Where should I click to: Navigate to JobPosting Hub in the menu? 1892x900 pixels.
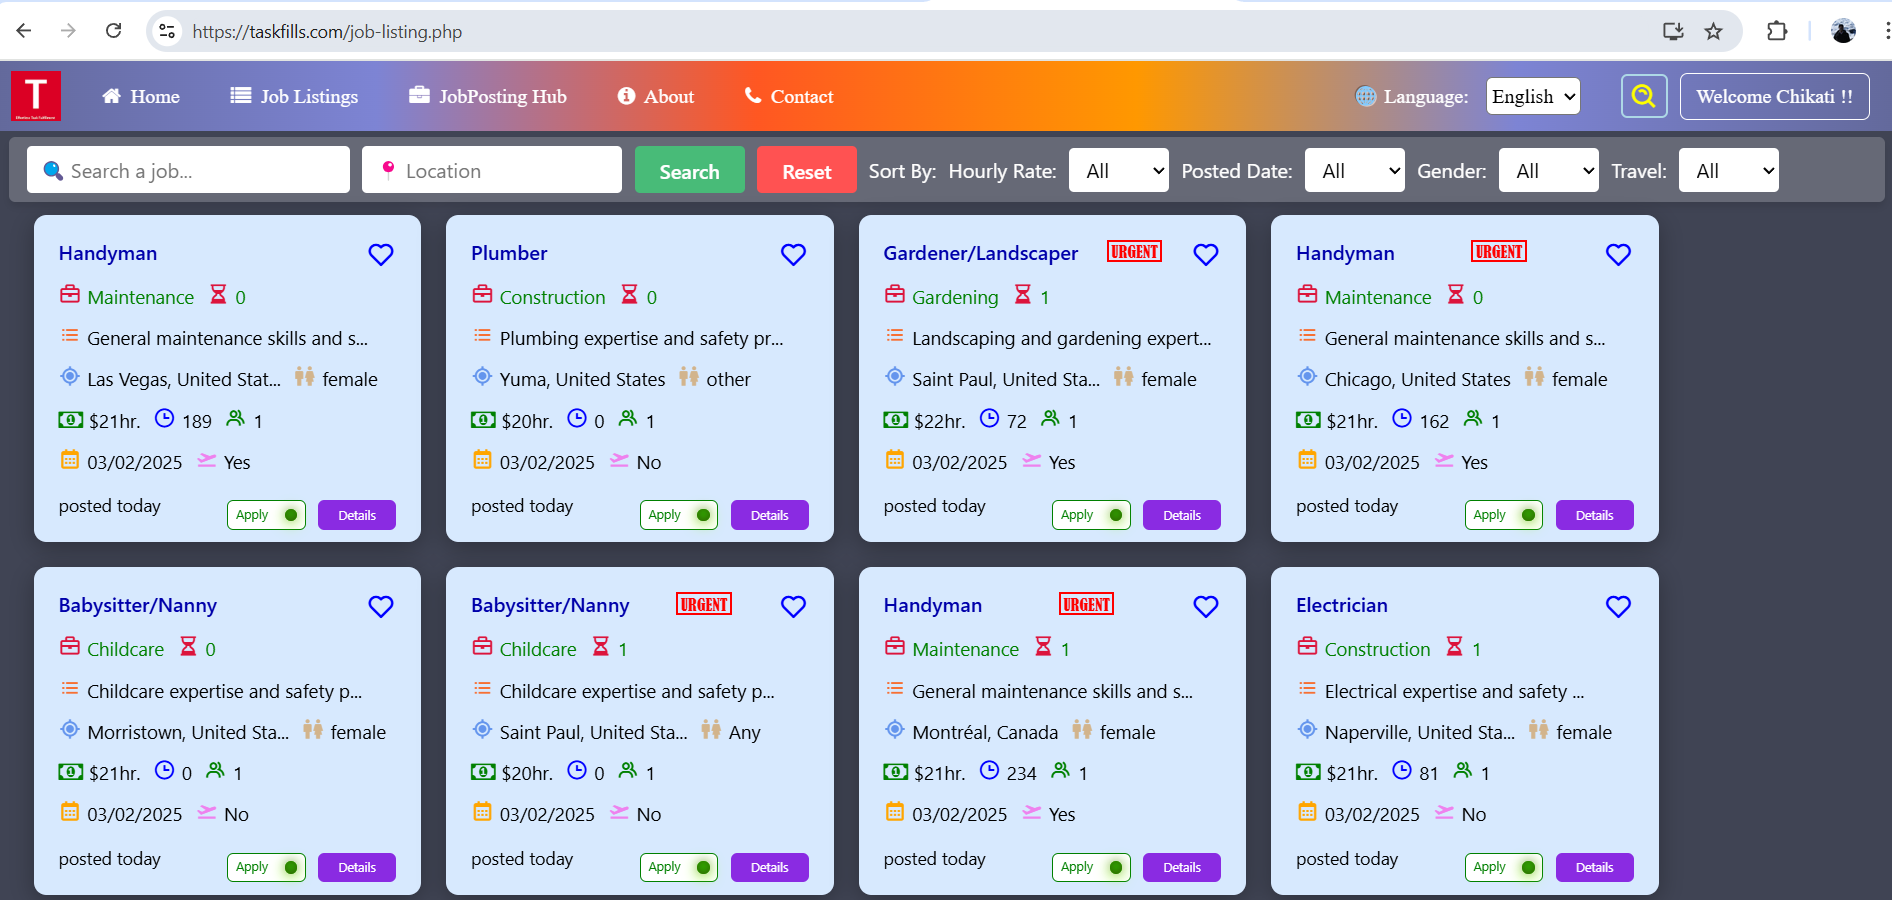(502, 96)
